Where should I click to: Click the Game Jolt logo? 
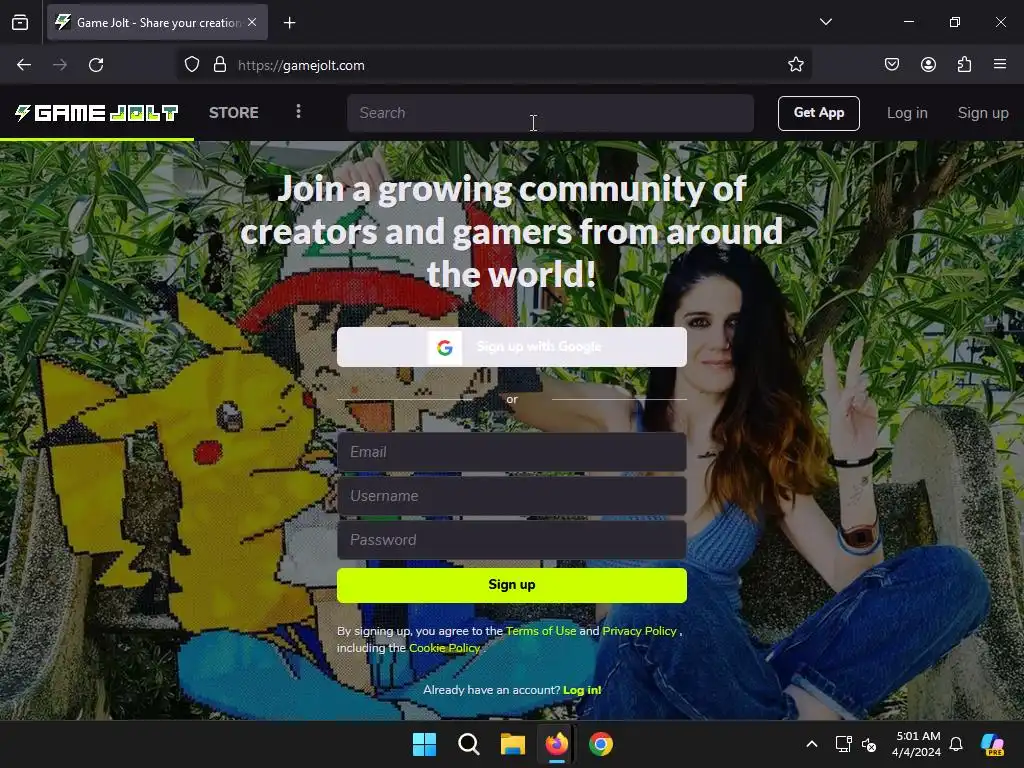[97, 113]
